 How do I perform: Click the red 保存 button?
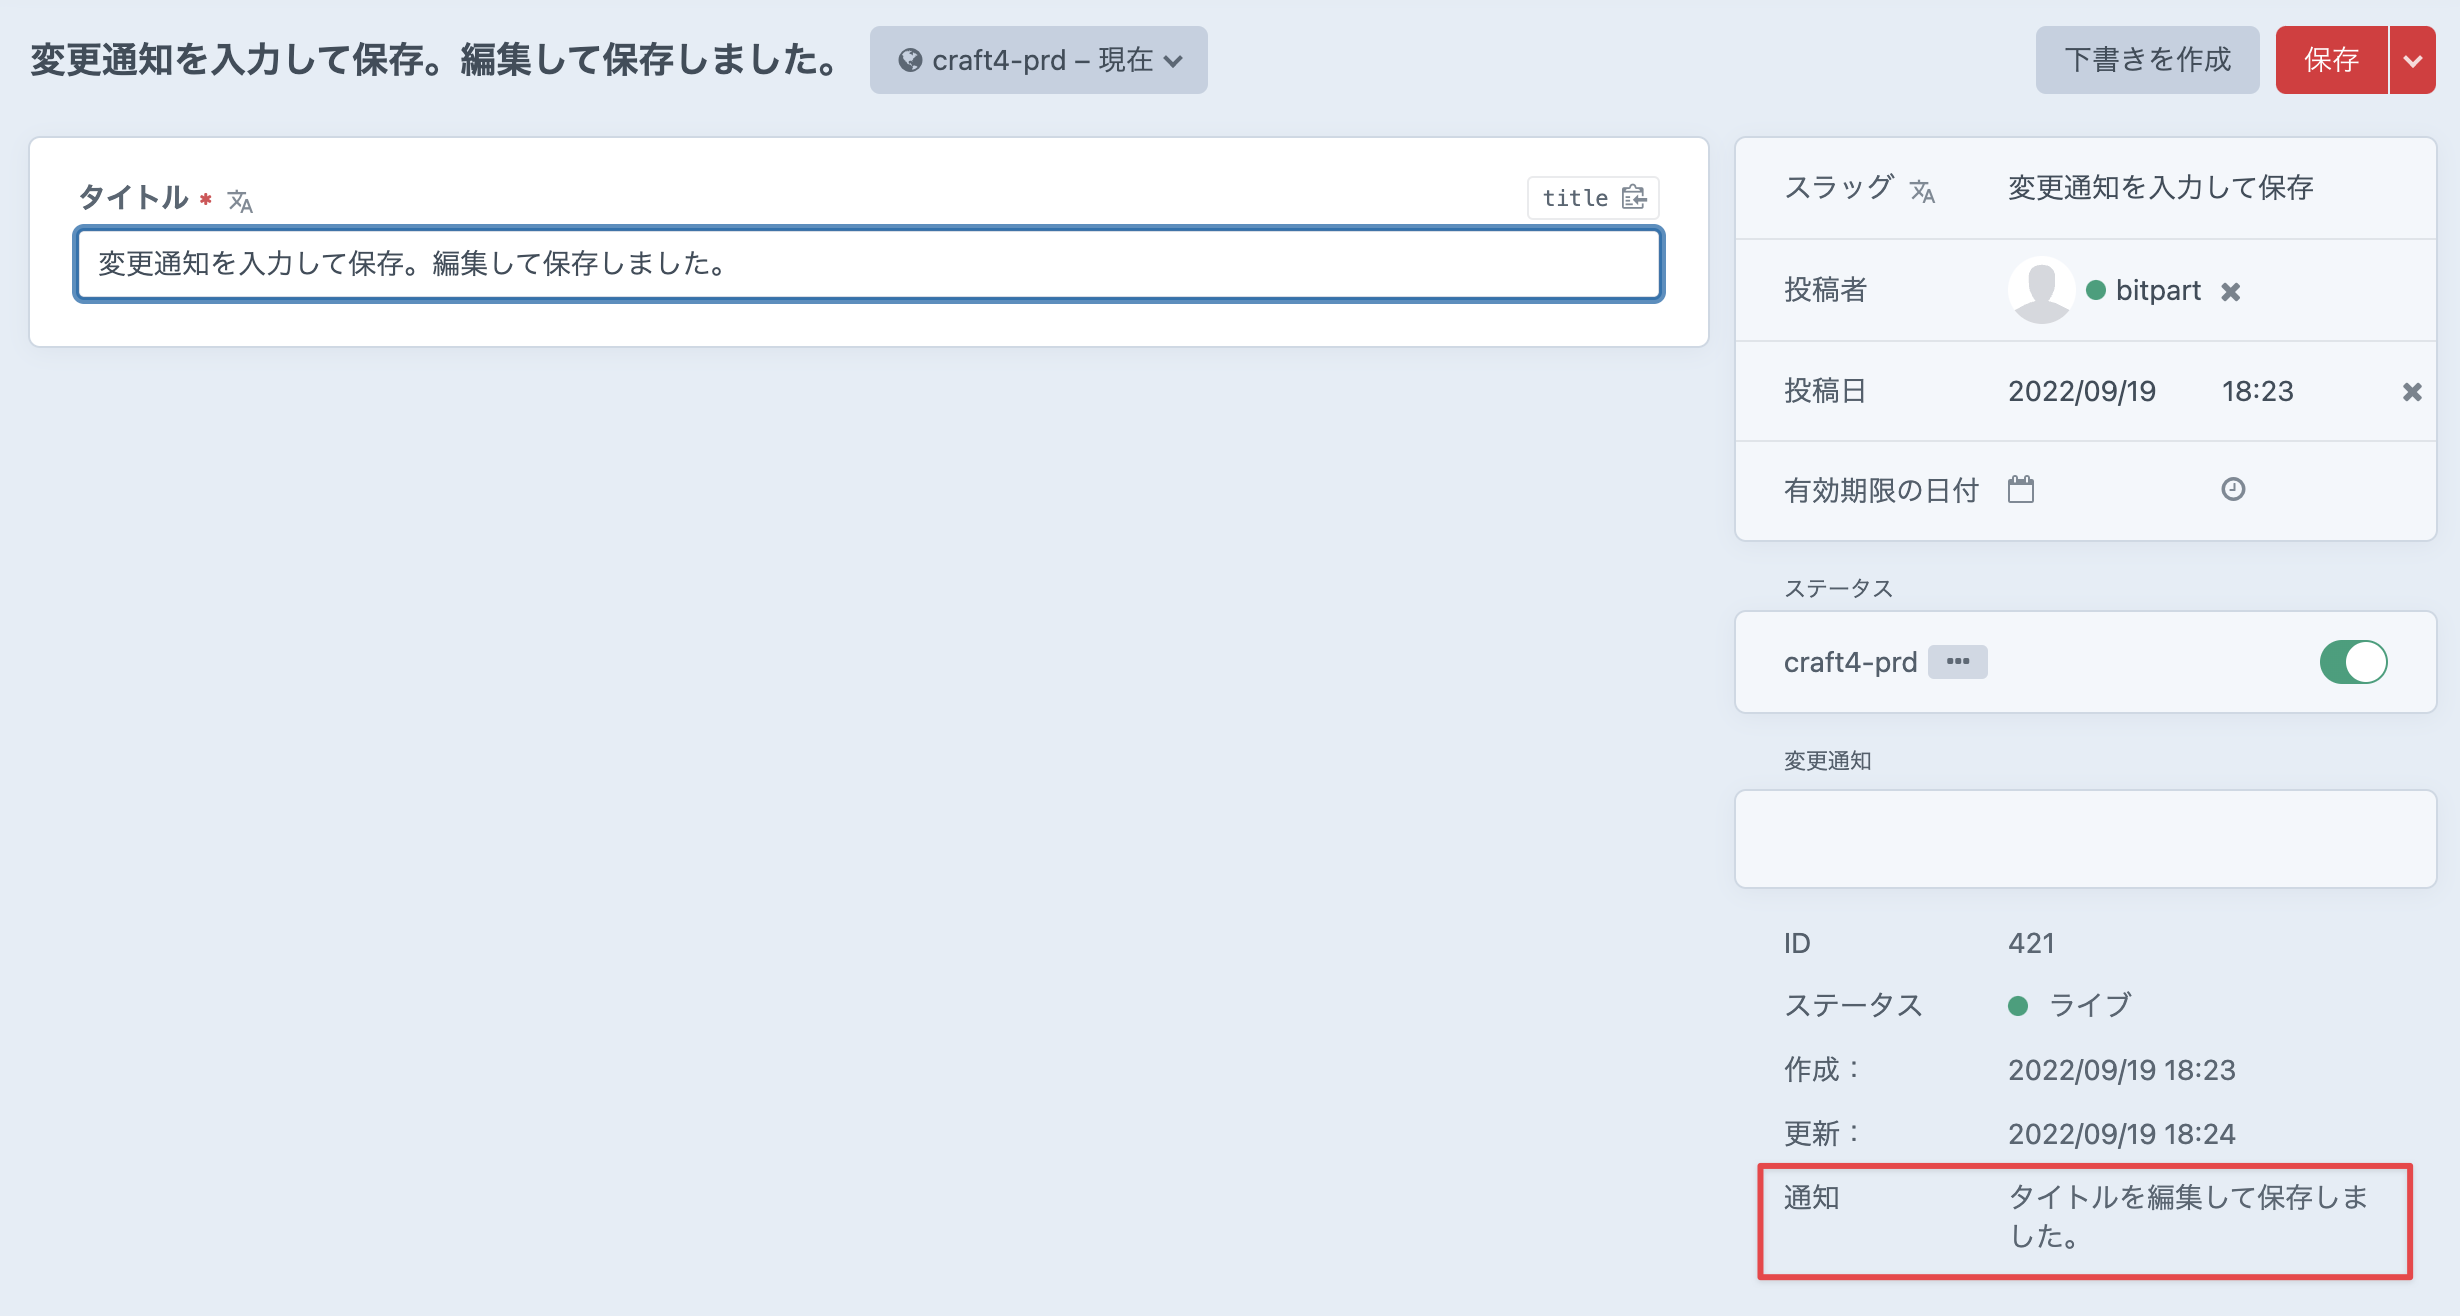(2333, 59)
